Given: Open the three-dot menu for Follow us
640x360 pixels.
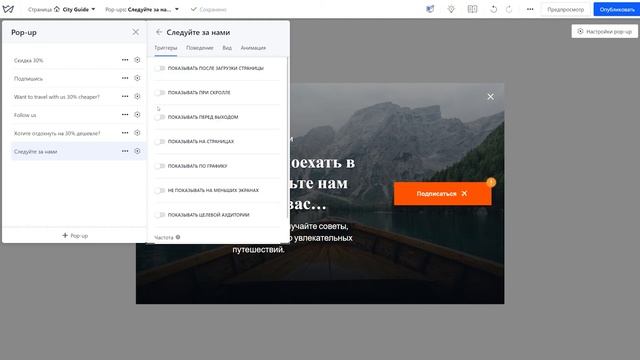Looking at the screenshot, I should [125, 115].
